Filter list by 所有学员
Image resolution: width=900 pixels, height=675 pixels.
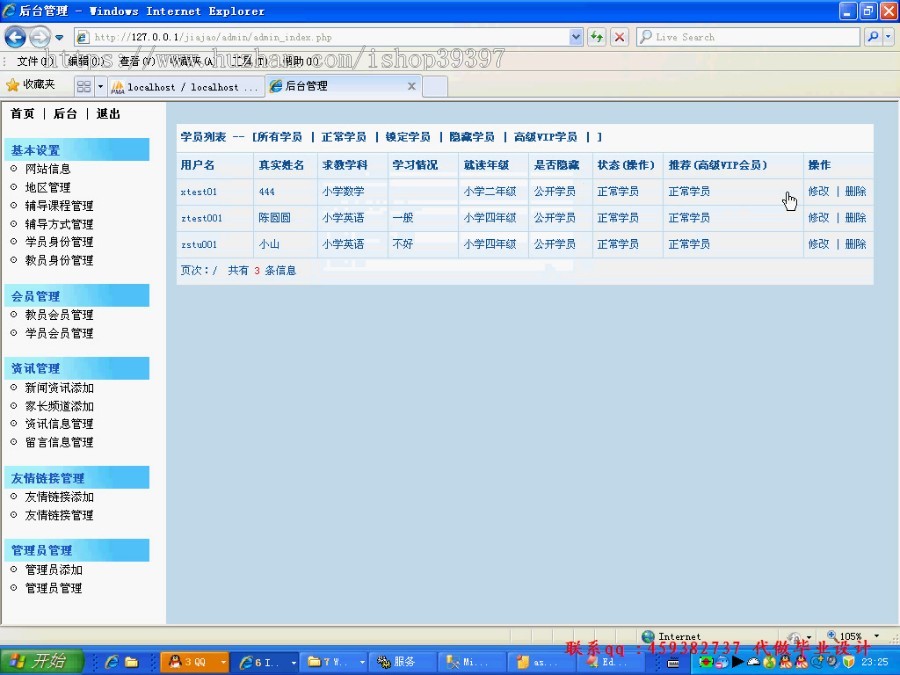279,137
